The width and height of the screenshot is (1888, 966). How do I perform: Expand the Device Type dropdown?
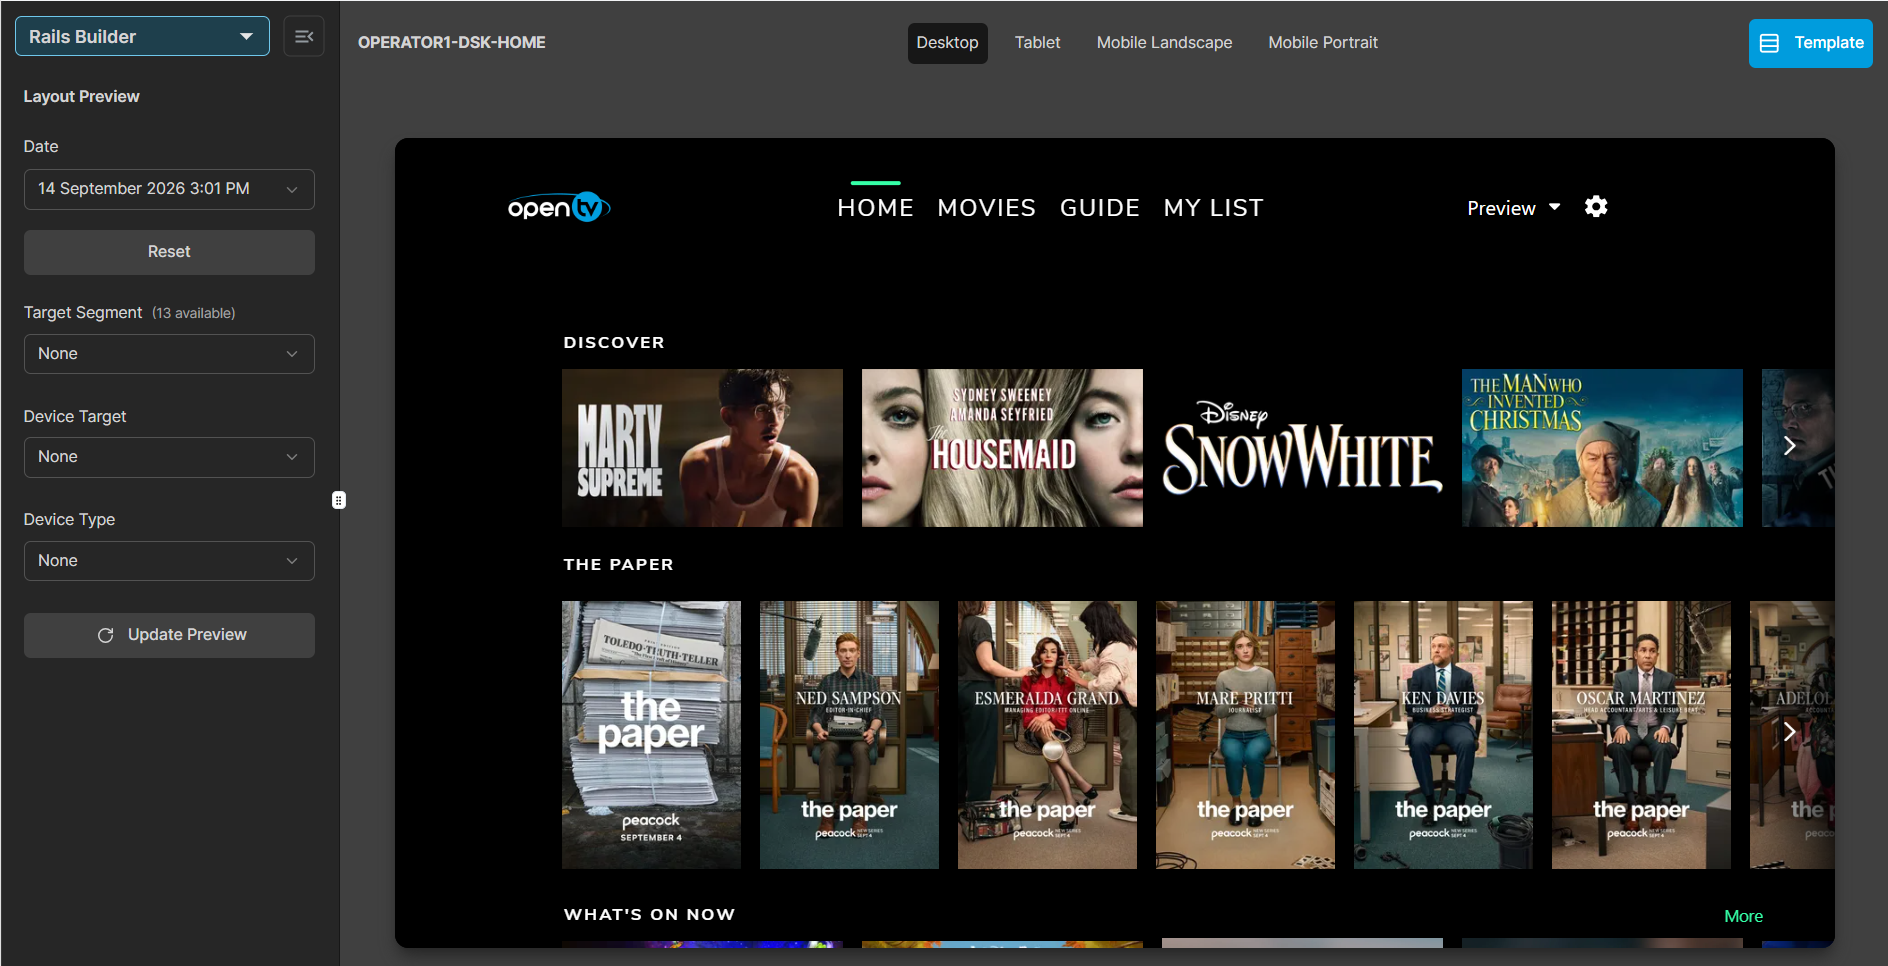tap(169, 561)
